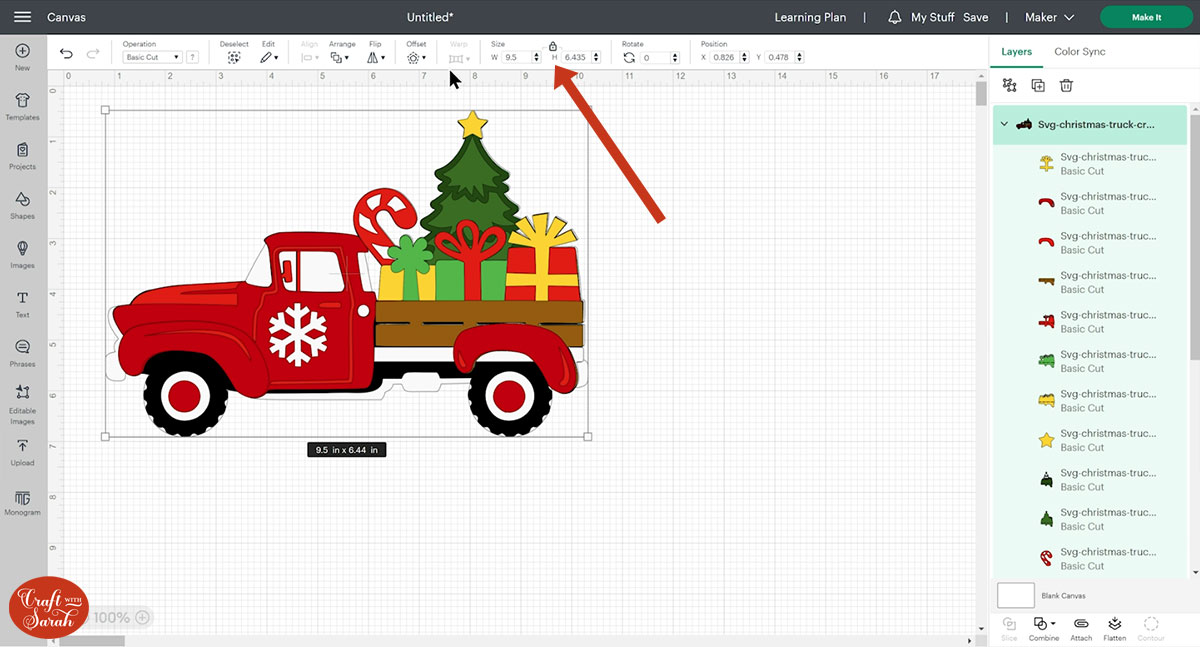Screen dimensions: 1200x647
Task: Open the Images library
Action: pos(22,253)
